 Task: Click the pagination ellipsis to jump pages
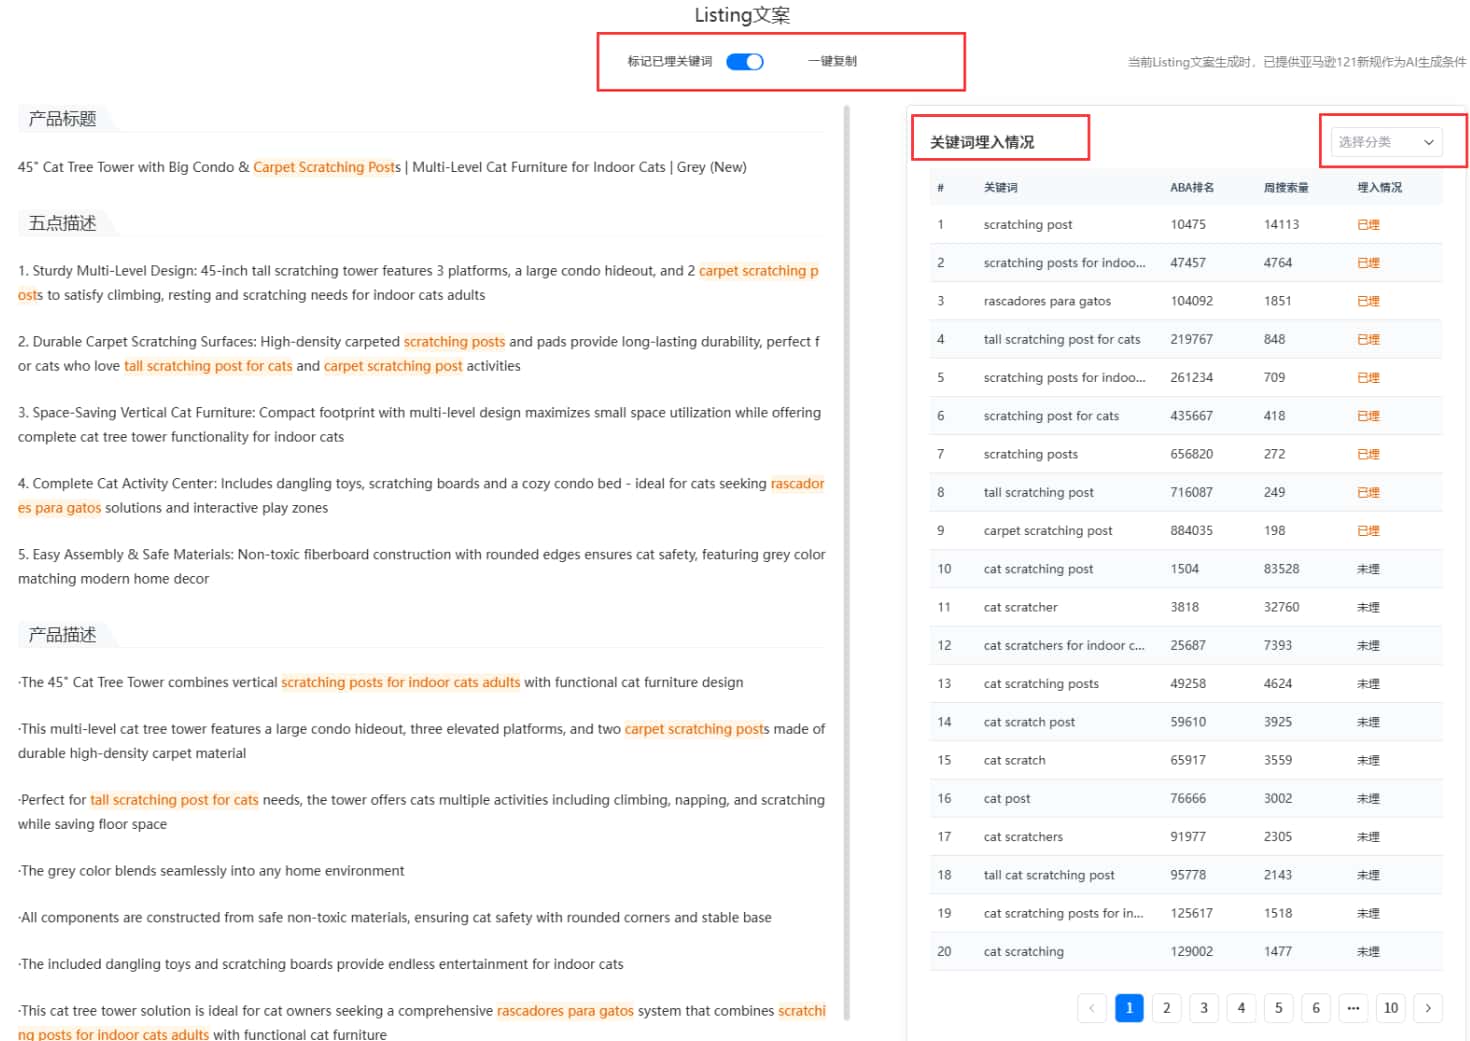(x=1353, y=1008)
